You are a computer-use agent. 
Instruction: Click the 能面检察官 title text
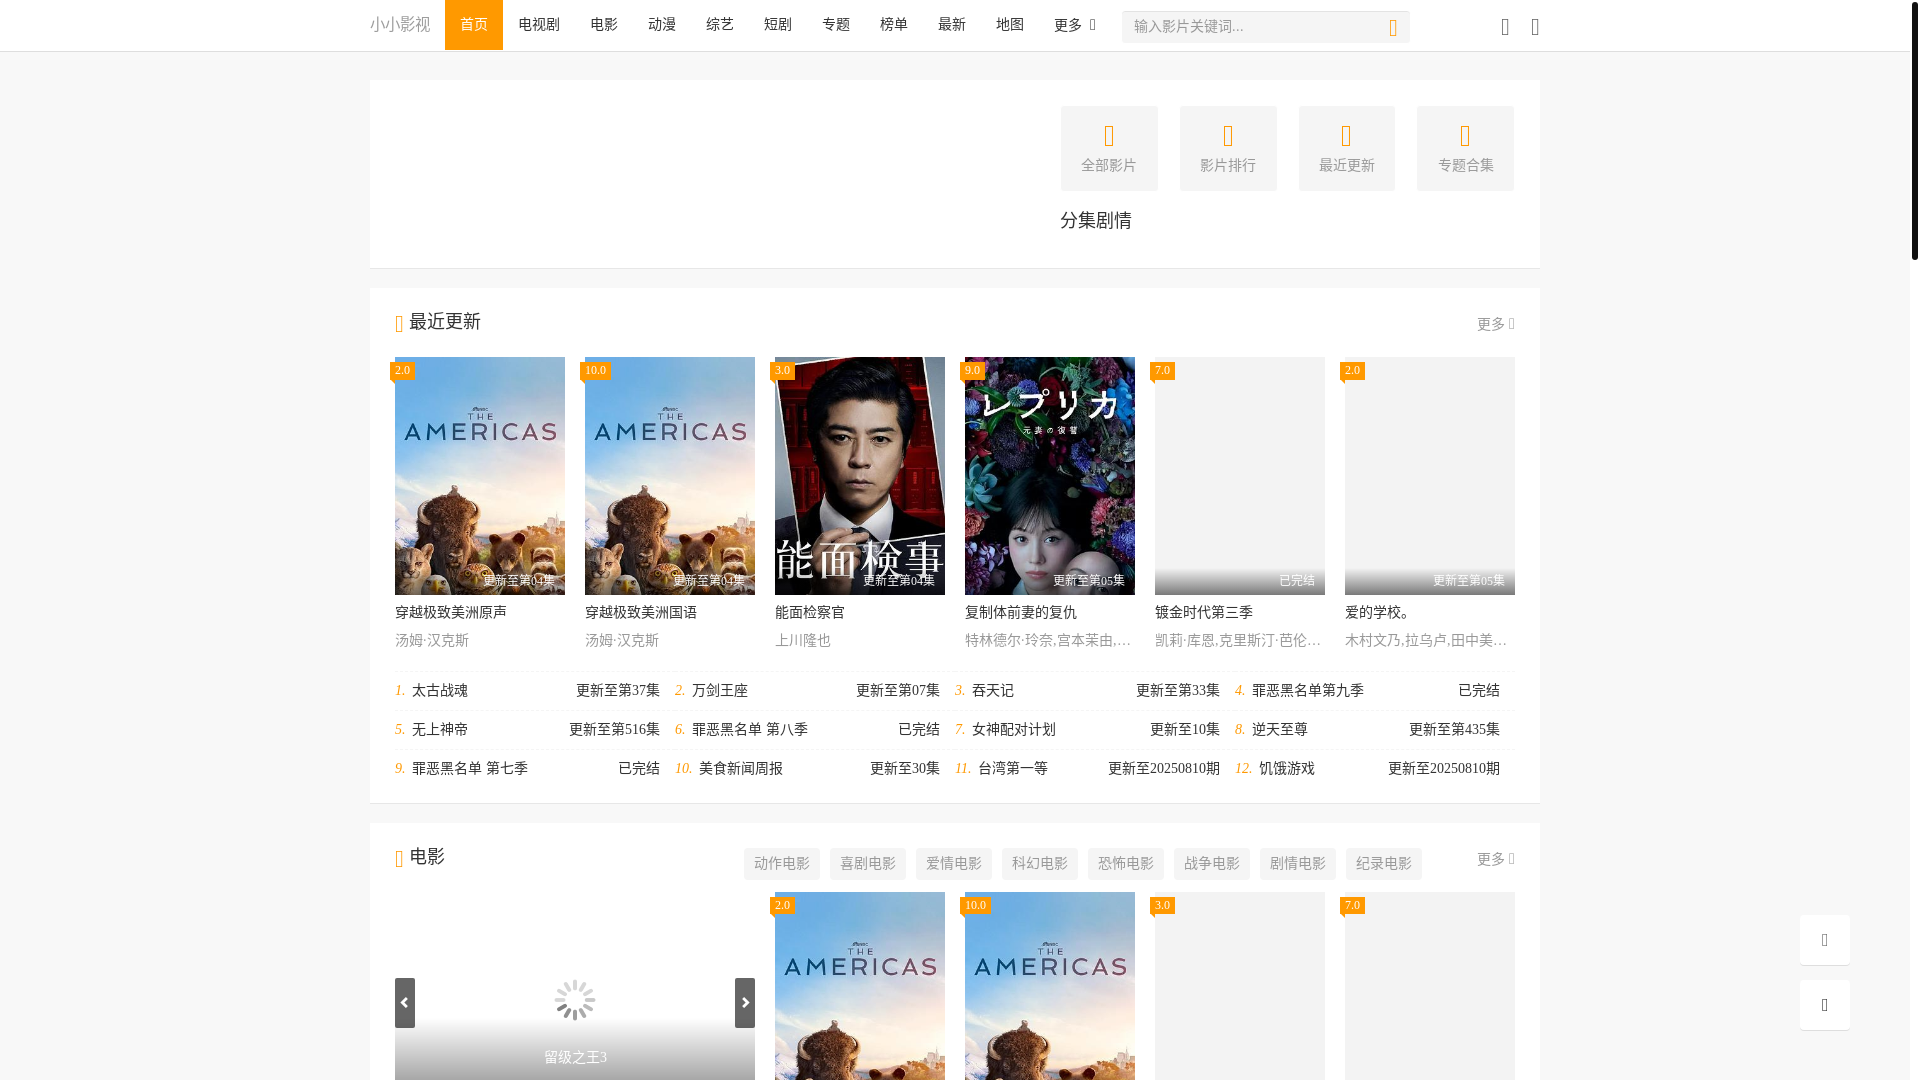click(x=810, y=612)
